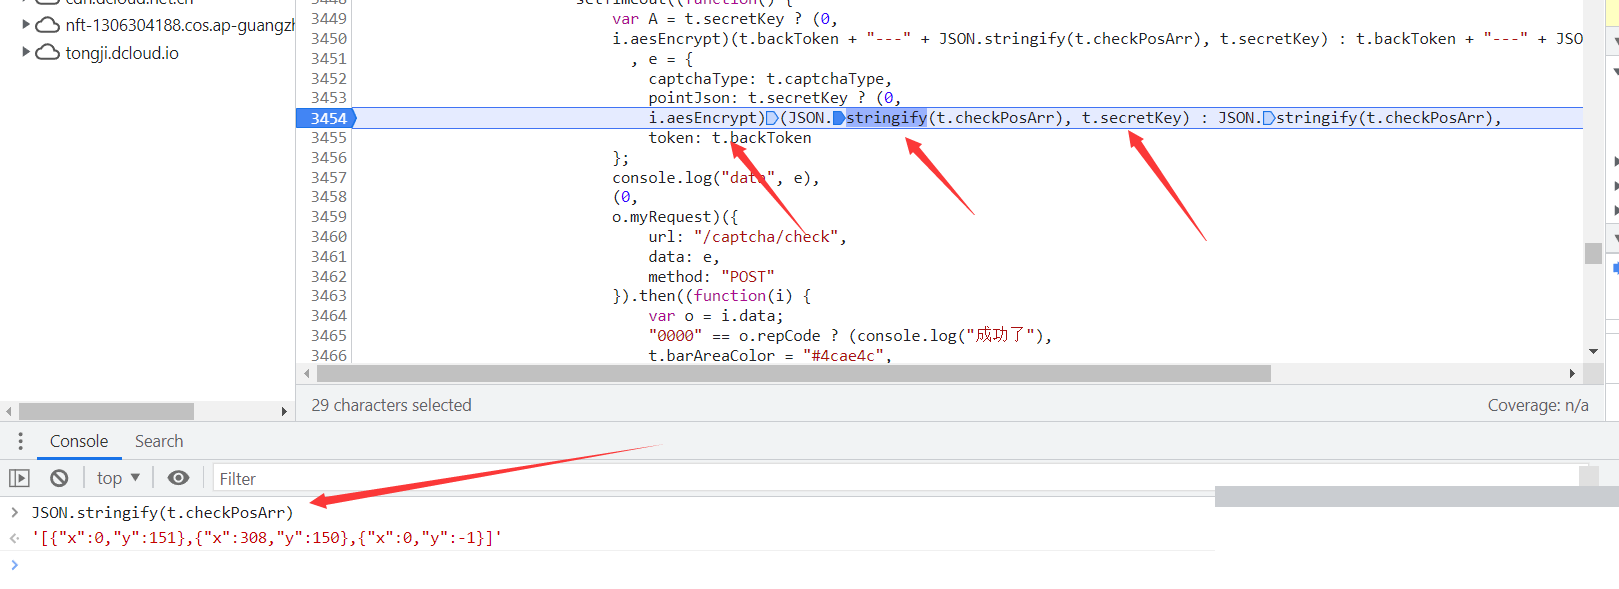Image resolution: width=1619 pixels, height=589 pixels.
Task: Click the console output string with x, y values
Action: pyautogui.click(x=267, y=538)
